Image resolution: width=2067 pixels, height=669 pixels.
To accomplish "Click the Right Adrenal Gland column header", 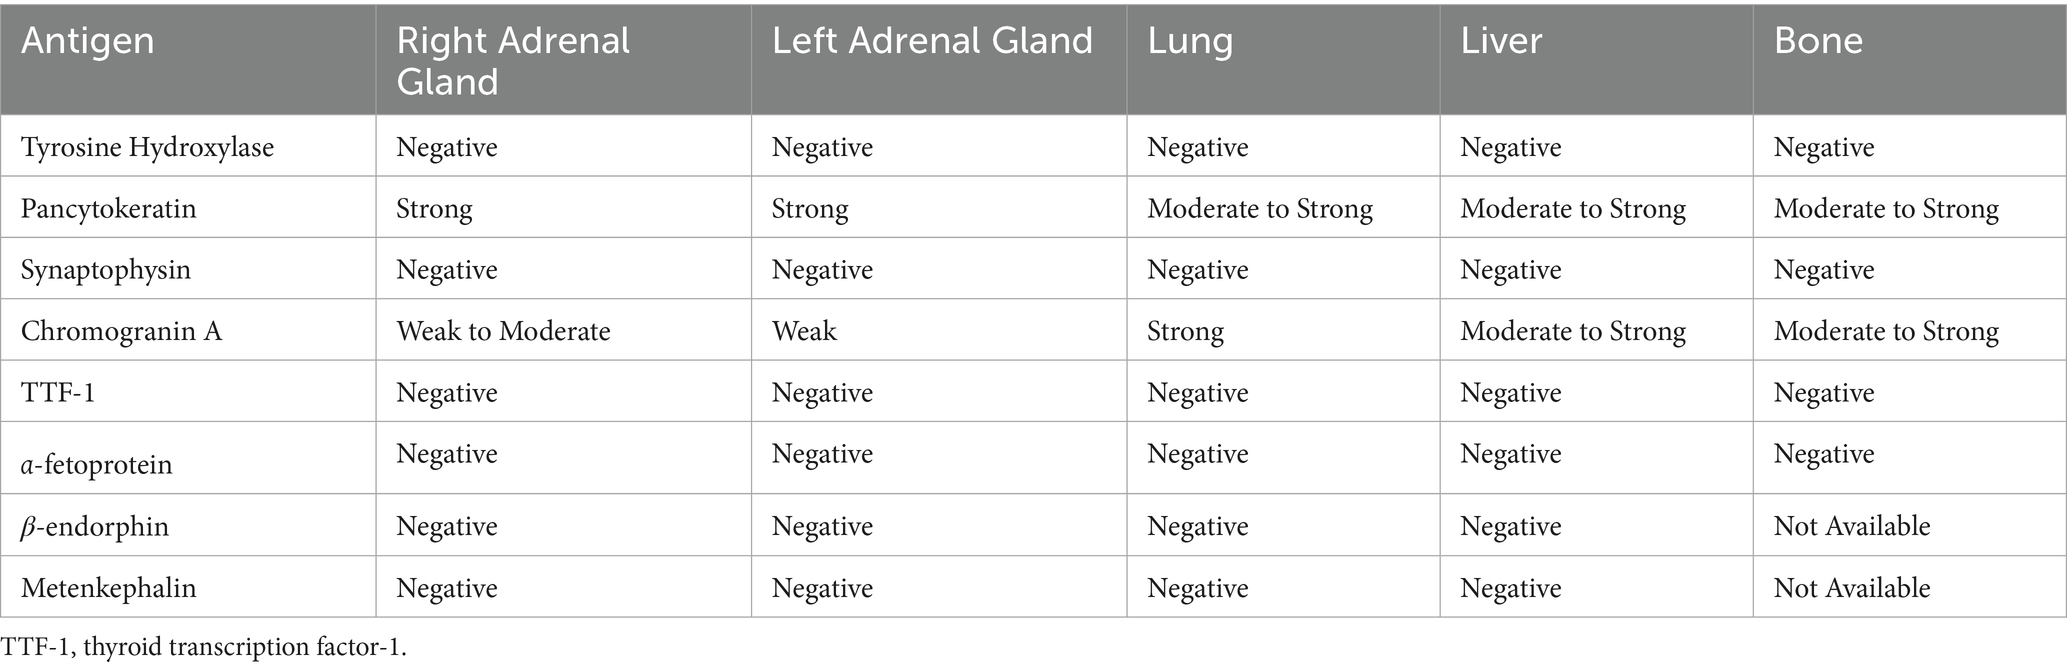I will 513,60.
